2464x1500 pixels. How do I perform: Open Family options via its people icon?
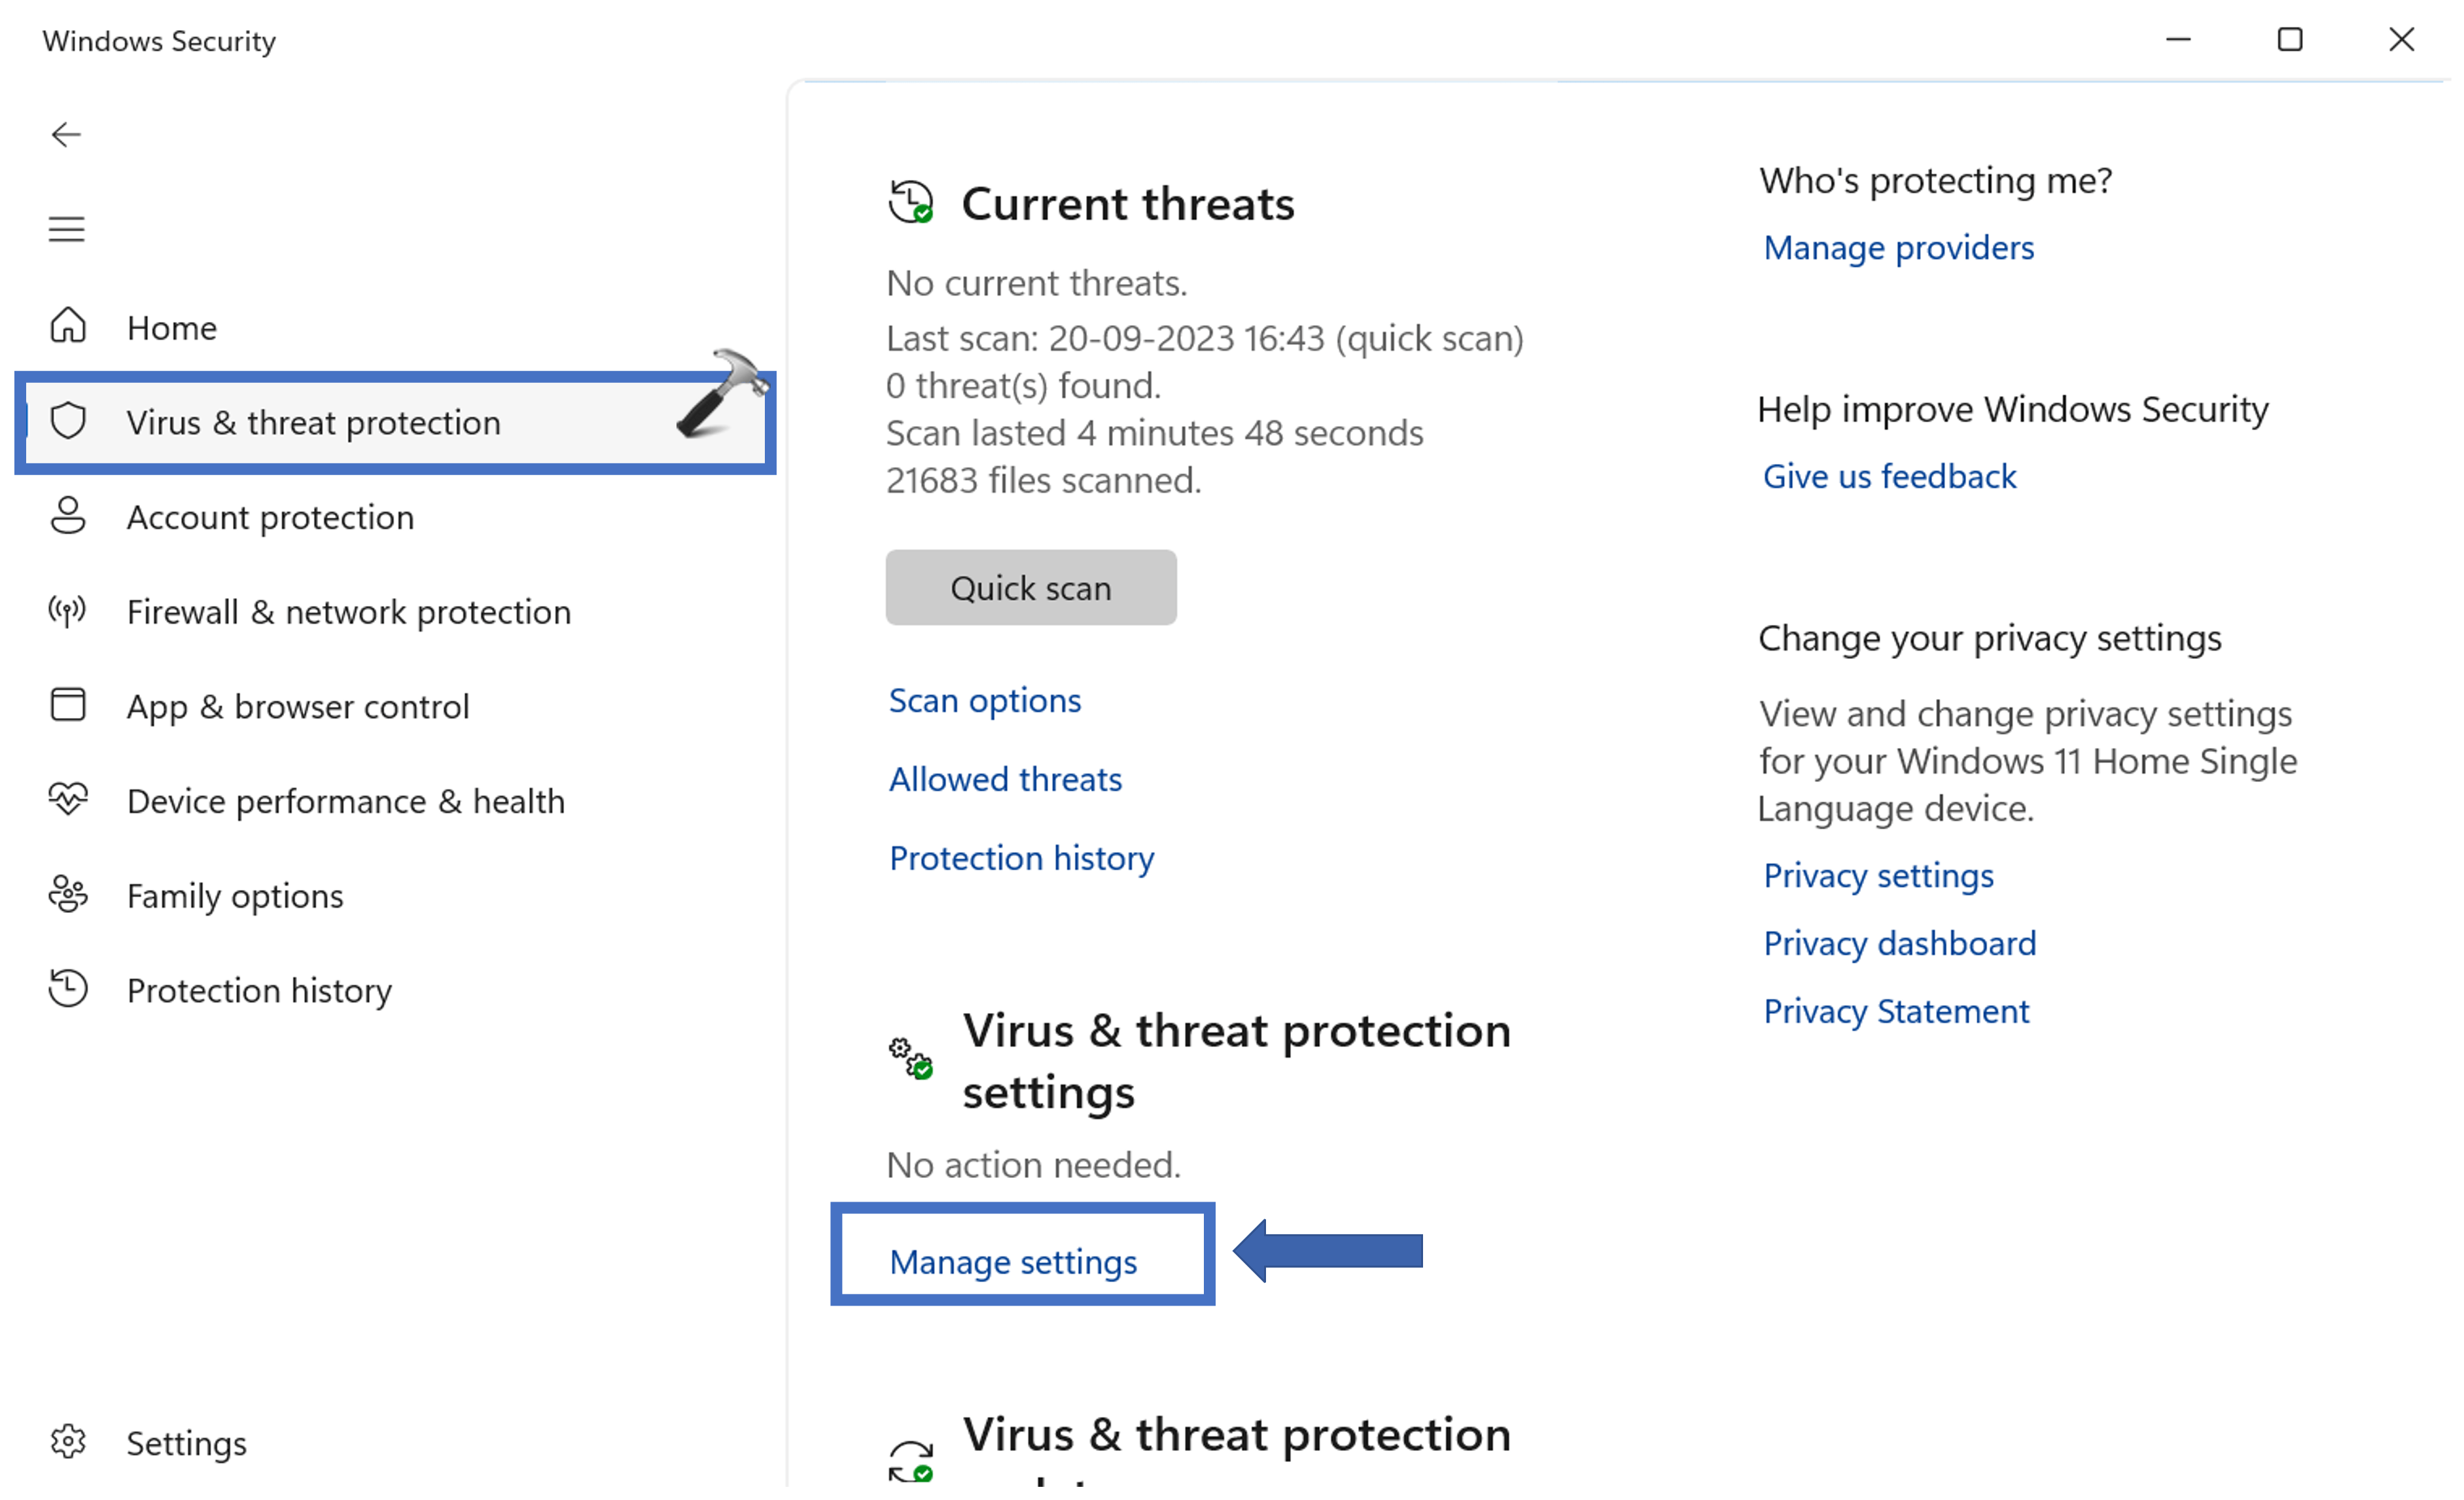tap(67, 894)
